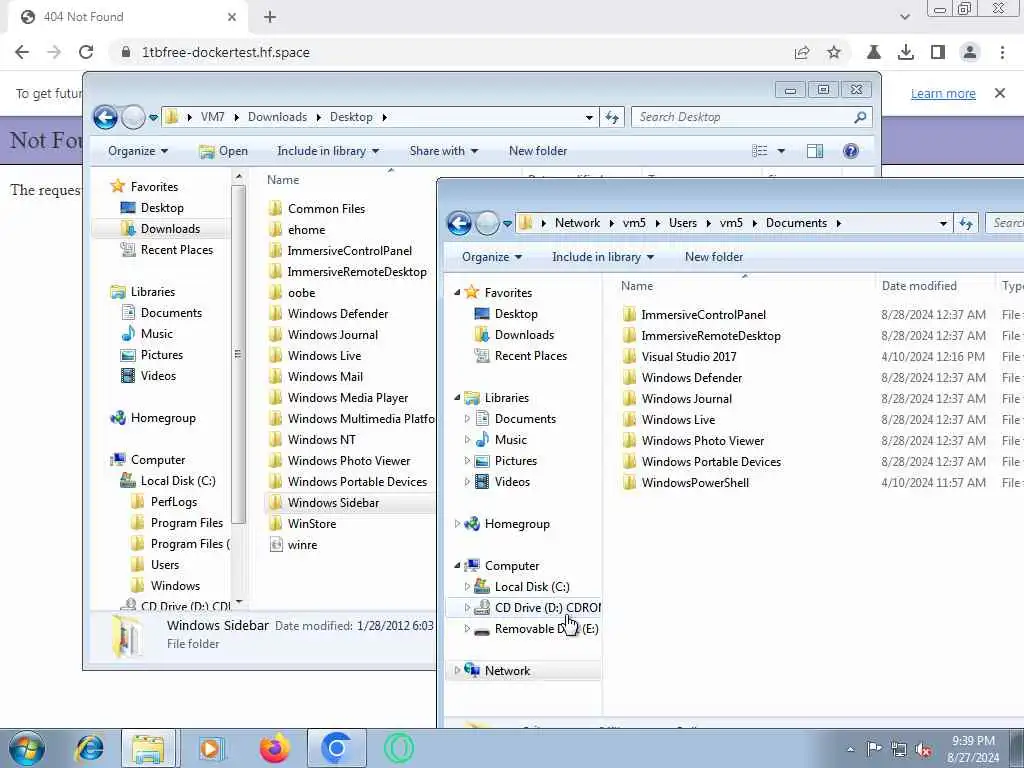Open Include in library dropdown in Desktop window
The height and width of the screenshot is (768, 1024).
[328, 151]
